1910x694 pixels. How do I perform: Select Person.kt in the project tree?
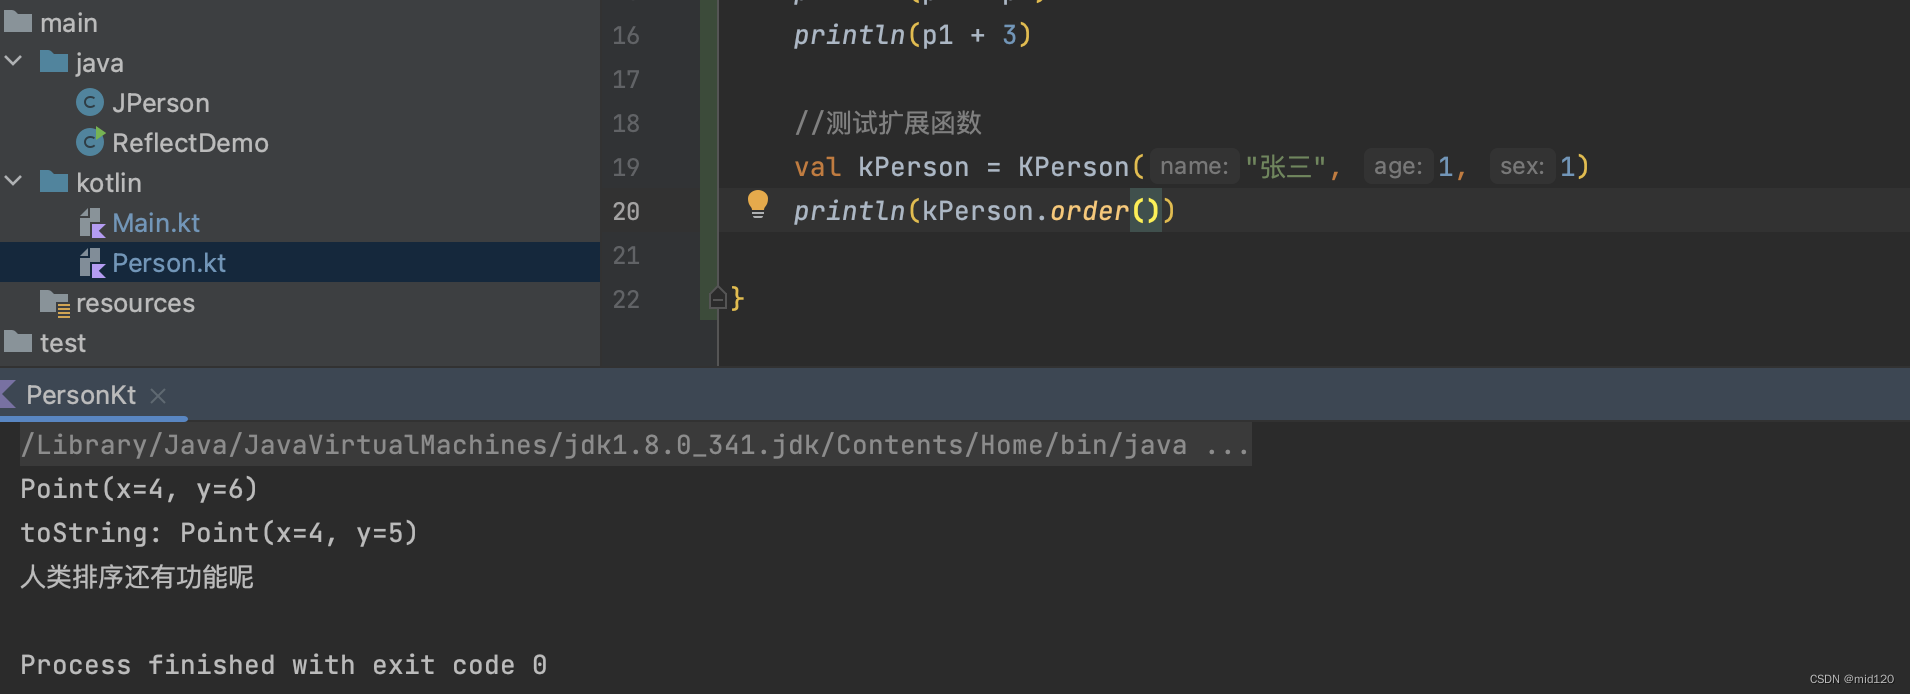169,263
